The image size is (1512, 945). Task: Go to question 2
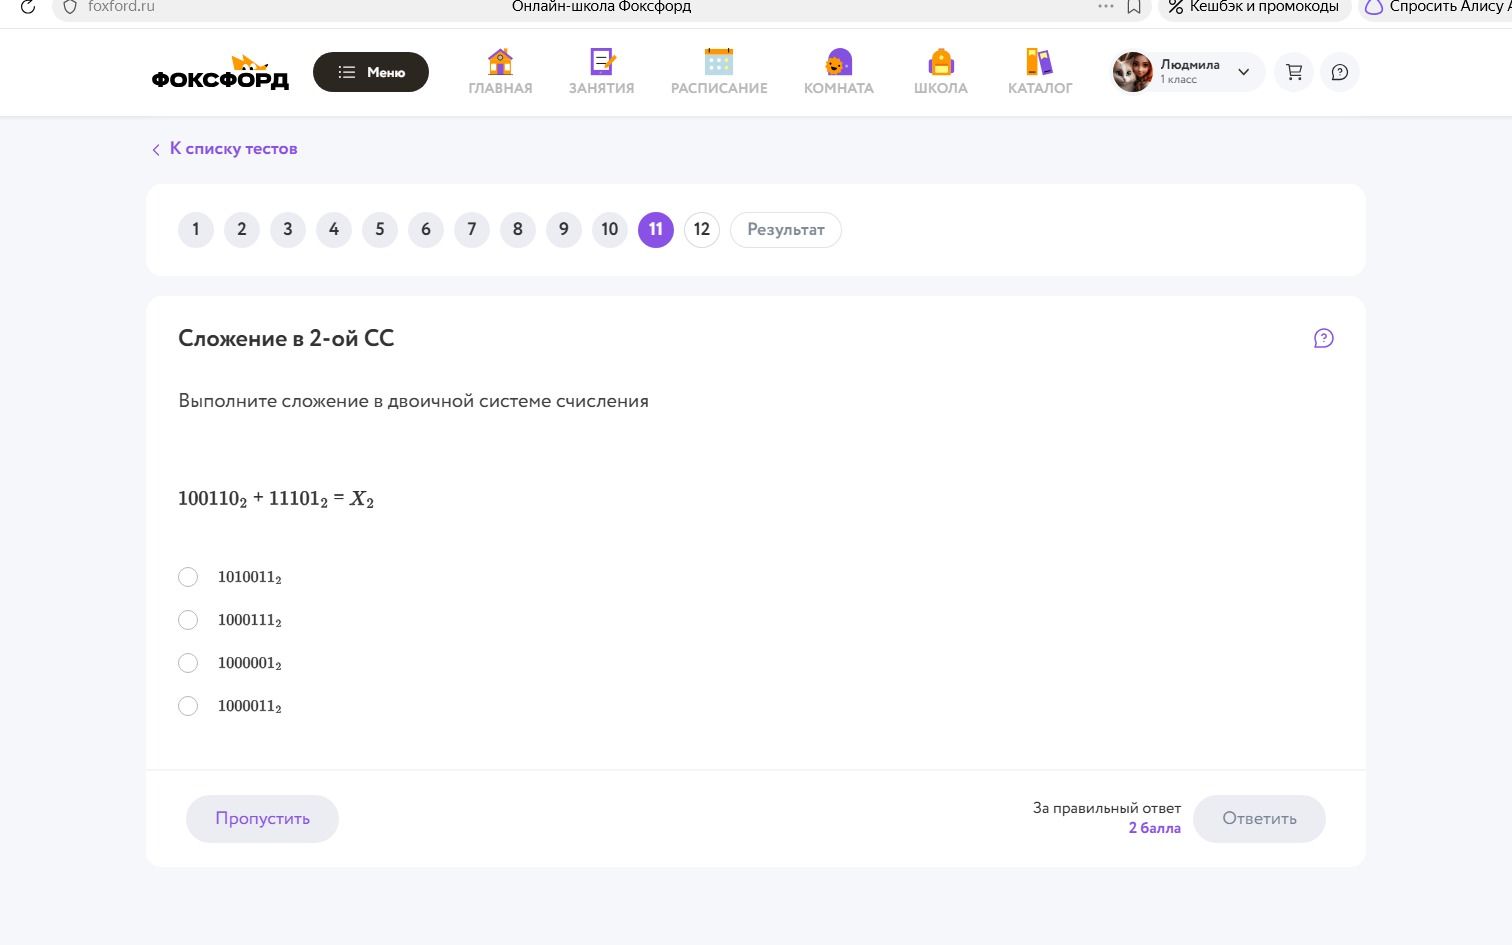(242, 229)
